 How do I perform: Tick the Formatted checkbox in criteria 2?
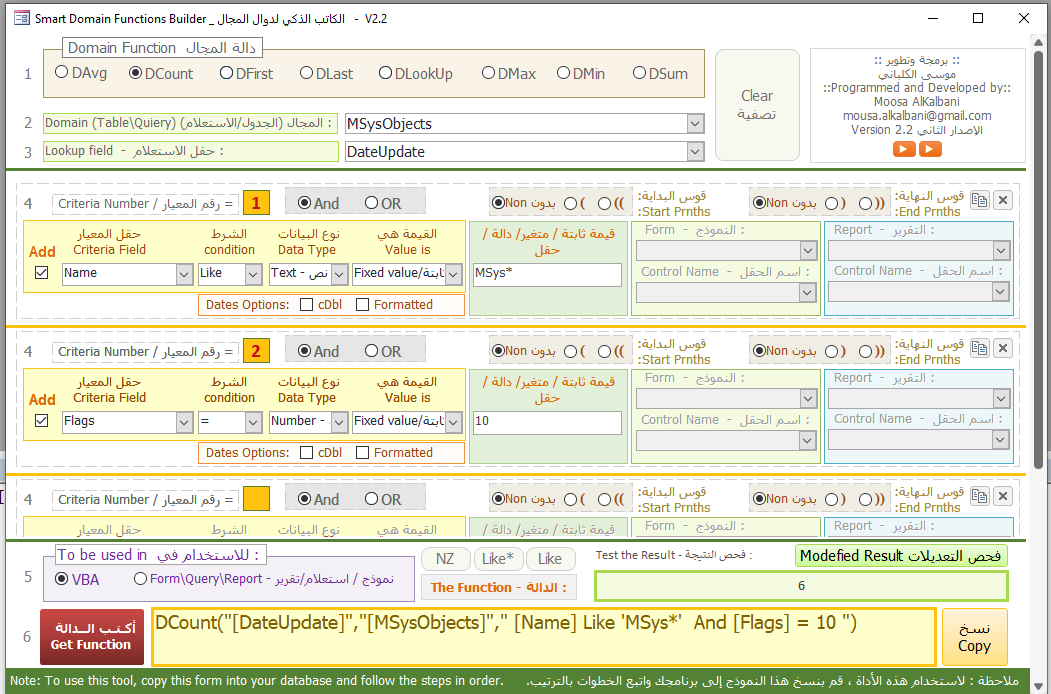[x=362, y=453]
